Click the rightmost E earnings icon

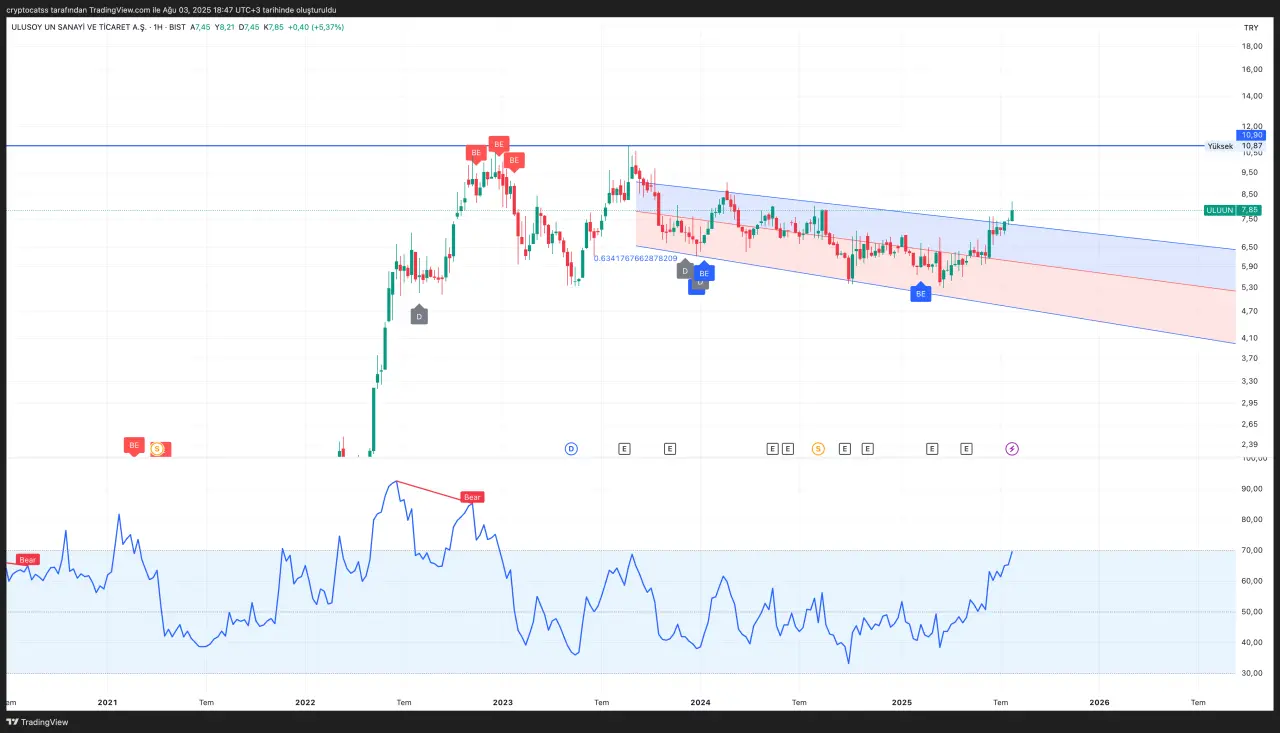[x=966, y=449]
